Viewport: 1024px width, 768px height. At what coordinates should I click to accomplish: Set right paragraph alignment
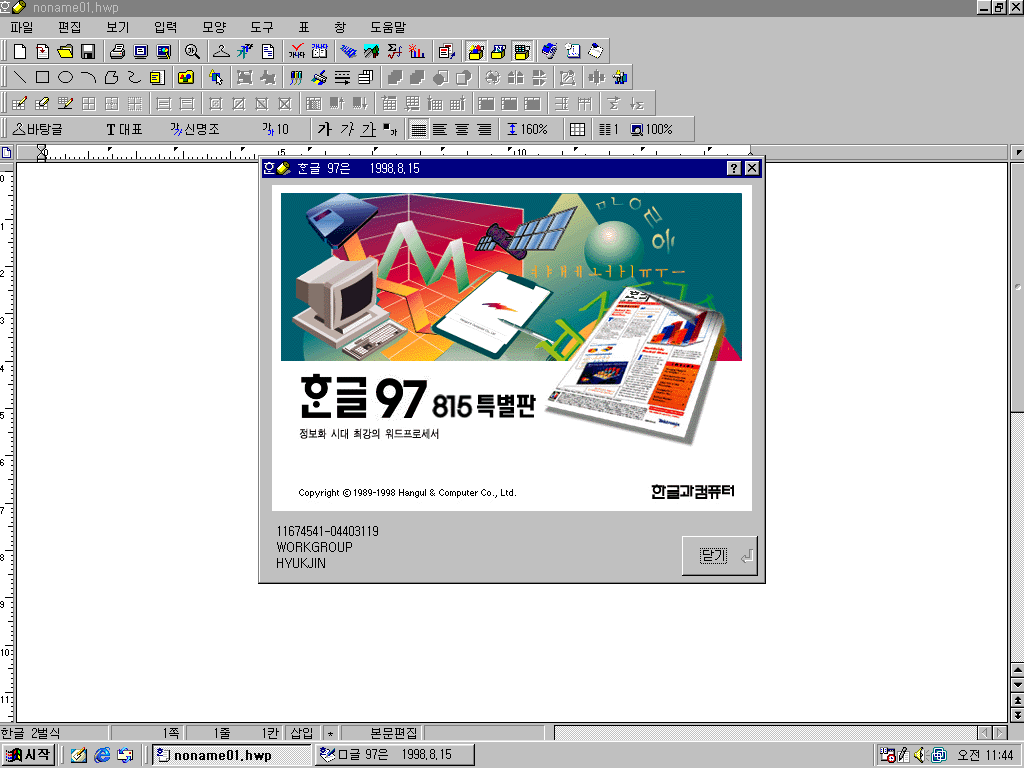click(485, 129)
